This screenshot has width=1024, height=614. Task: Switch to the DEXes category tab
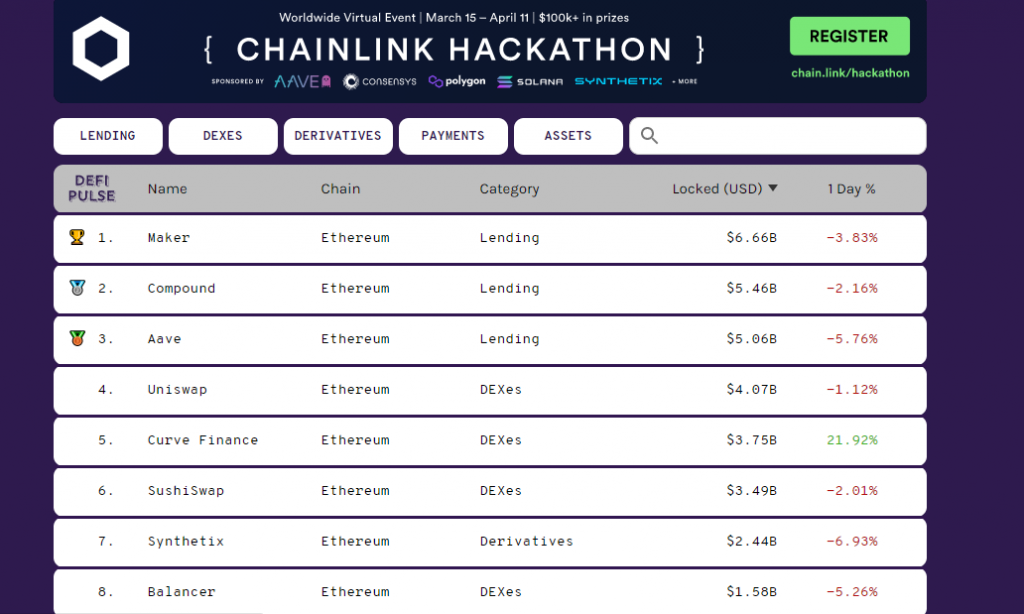tap(223, 136)
